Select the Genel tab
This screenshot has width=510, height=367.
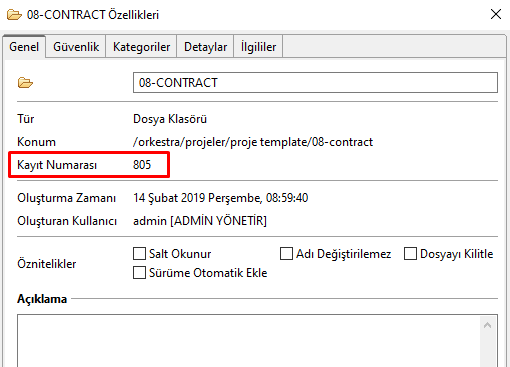24,47
